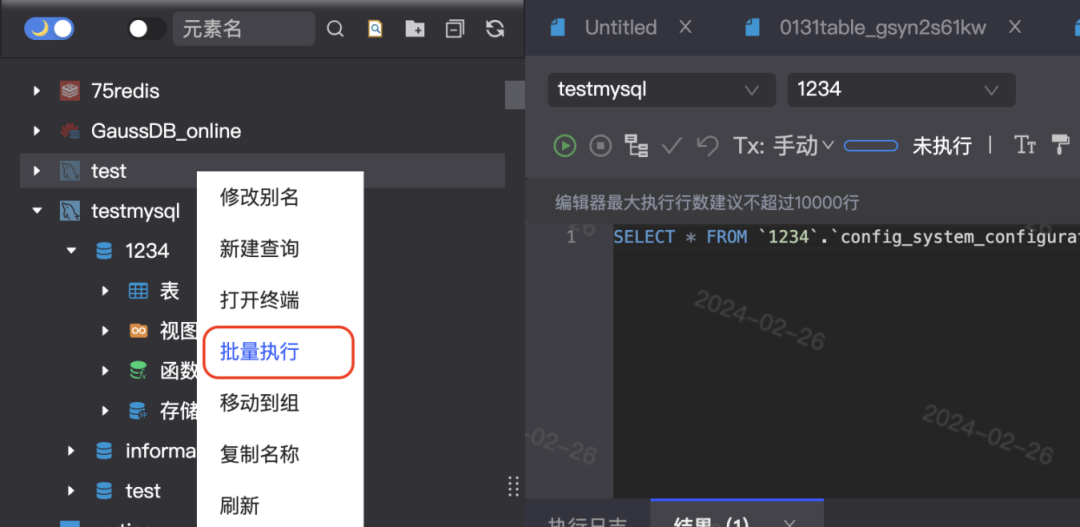Click the text format Tт icon
Image resolution: width=1080 pixels, height=527 pixels.
(x=1026, y=145)
